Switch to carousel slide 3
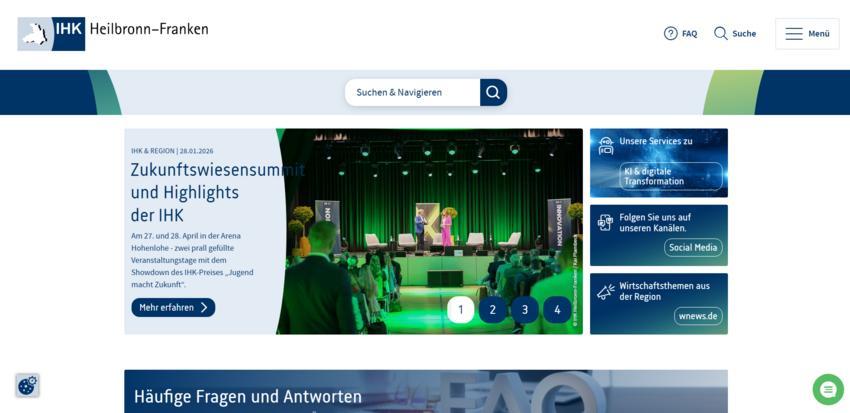 click(x=525, y=309)
